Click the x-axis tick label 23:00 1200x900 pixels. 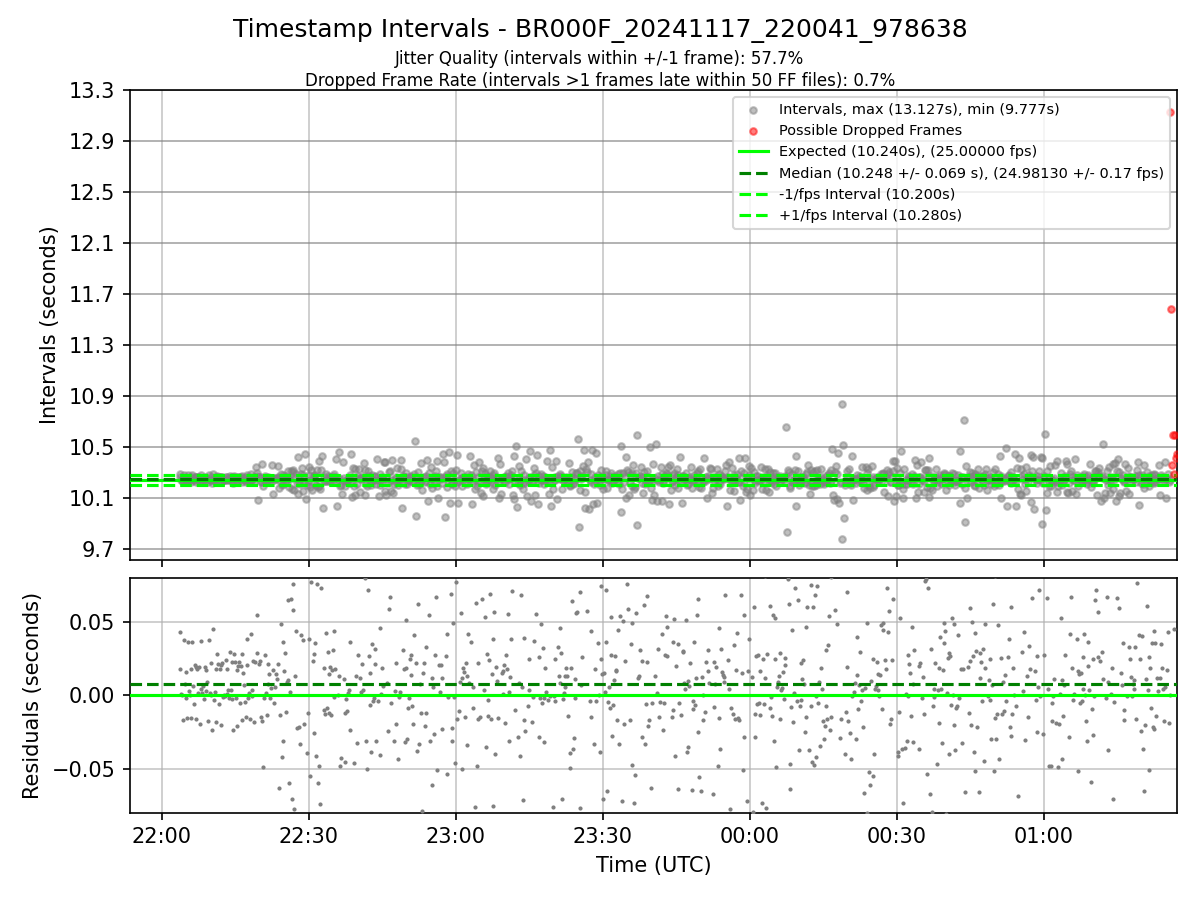coord(456,834)
